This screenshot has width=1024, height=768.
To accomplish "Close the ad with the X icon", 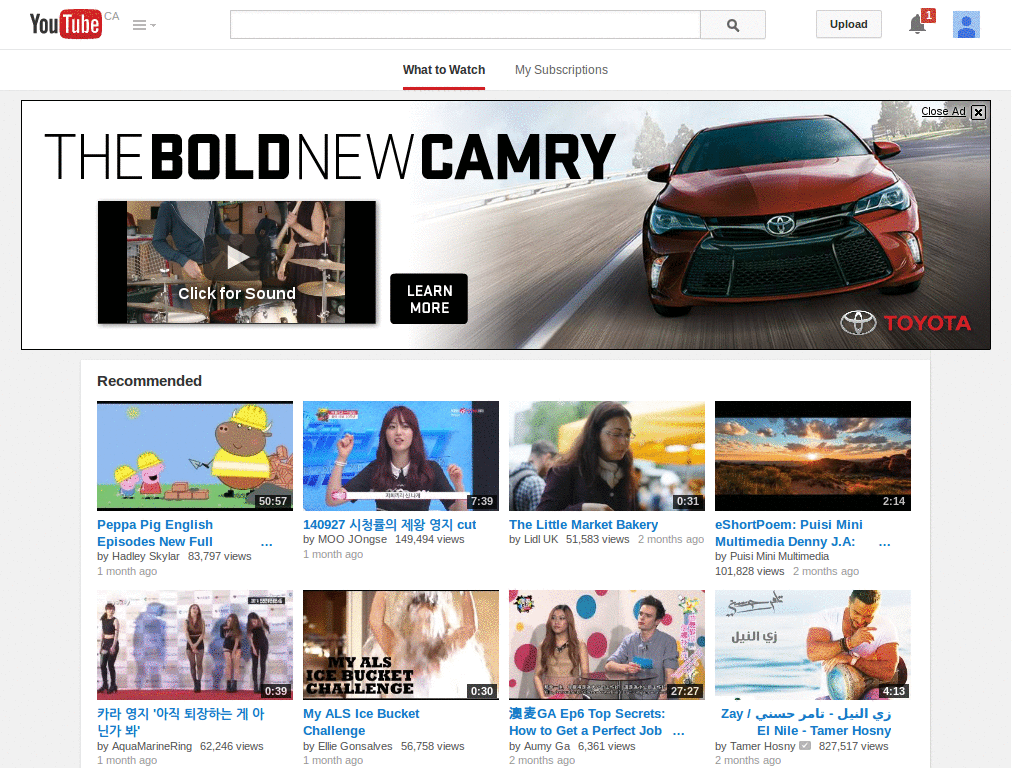I will [x=978, y=112].
